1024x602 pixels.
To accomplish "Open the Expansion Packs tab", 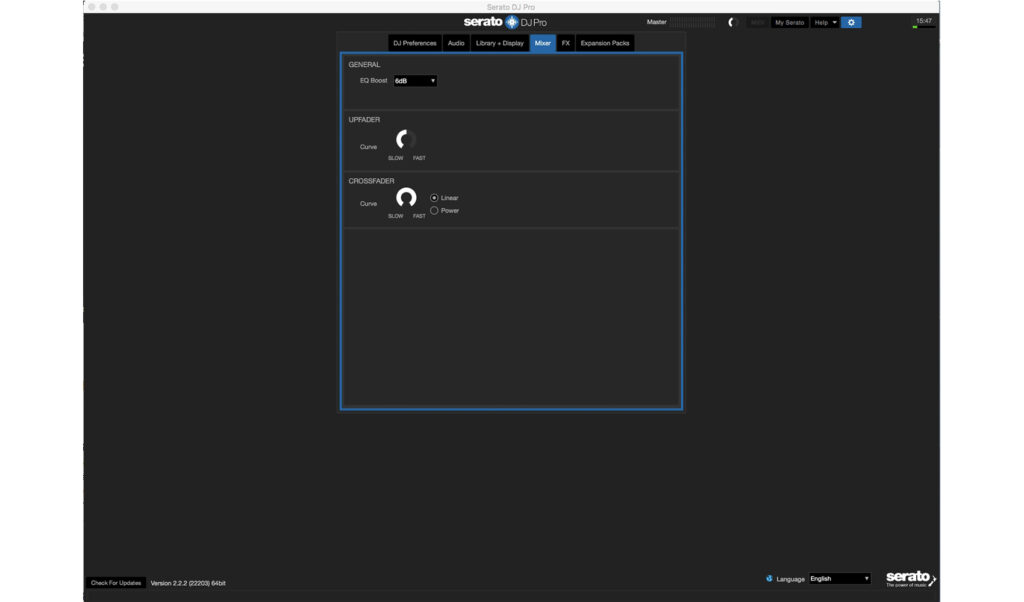I will coord(605,43).
